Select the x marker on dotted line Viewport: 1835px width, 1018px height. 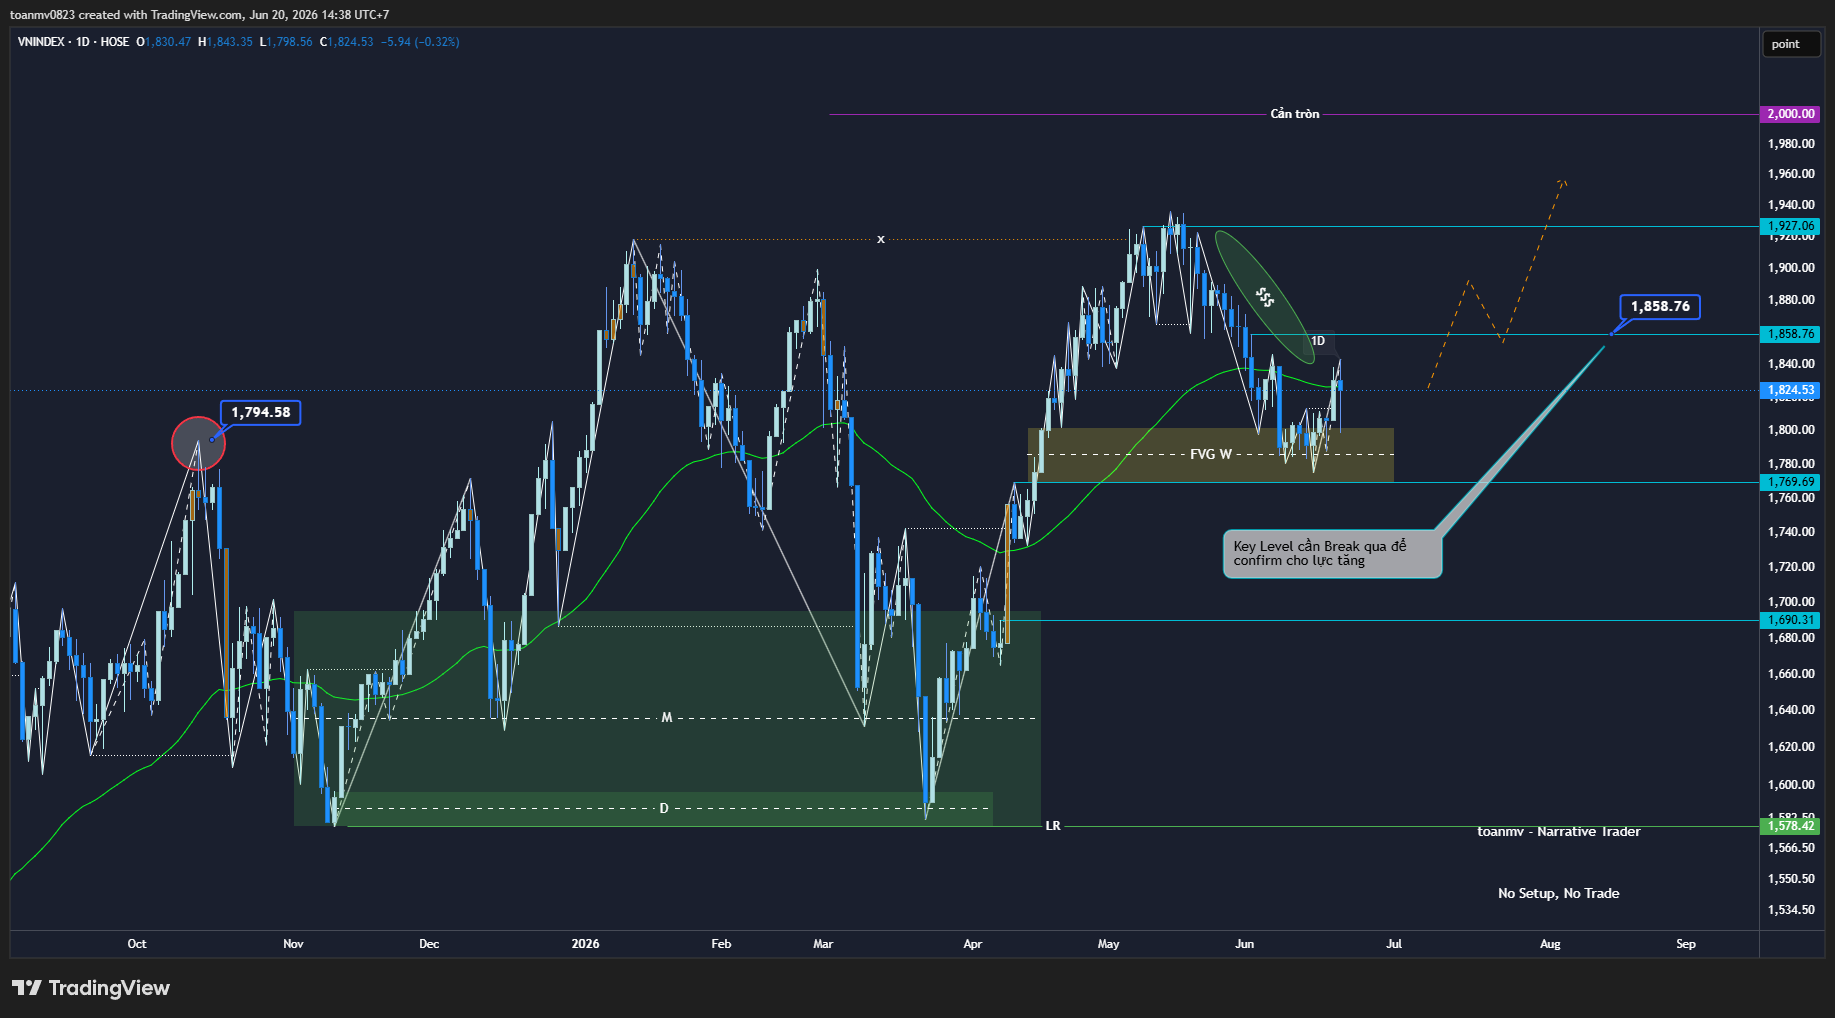tap(881, 239)
